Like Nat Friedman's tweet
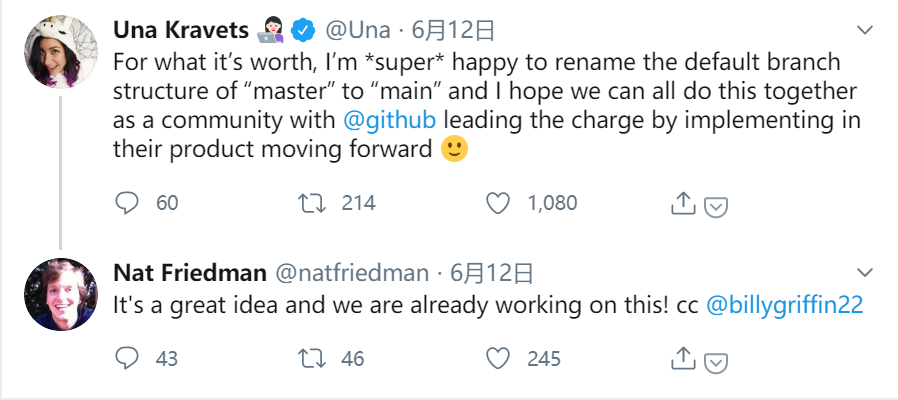Viewport: 898px width, 400px height. pyautogui.click(x=498, y=357)
